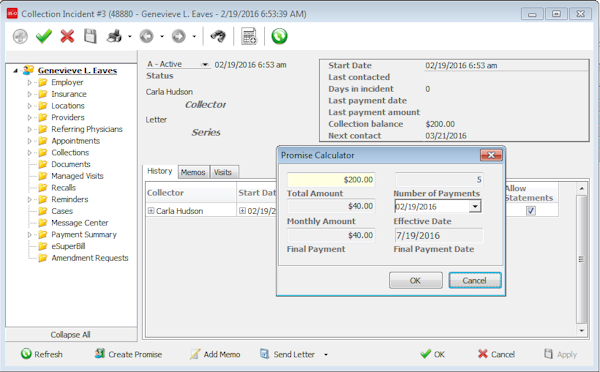Click the Monthly Amount $40.00 field
Image resolution: width=600 pixels, height=372 pixels.
(x=331, y=206)
